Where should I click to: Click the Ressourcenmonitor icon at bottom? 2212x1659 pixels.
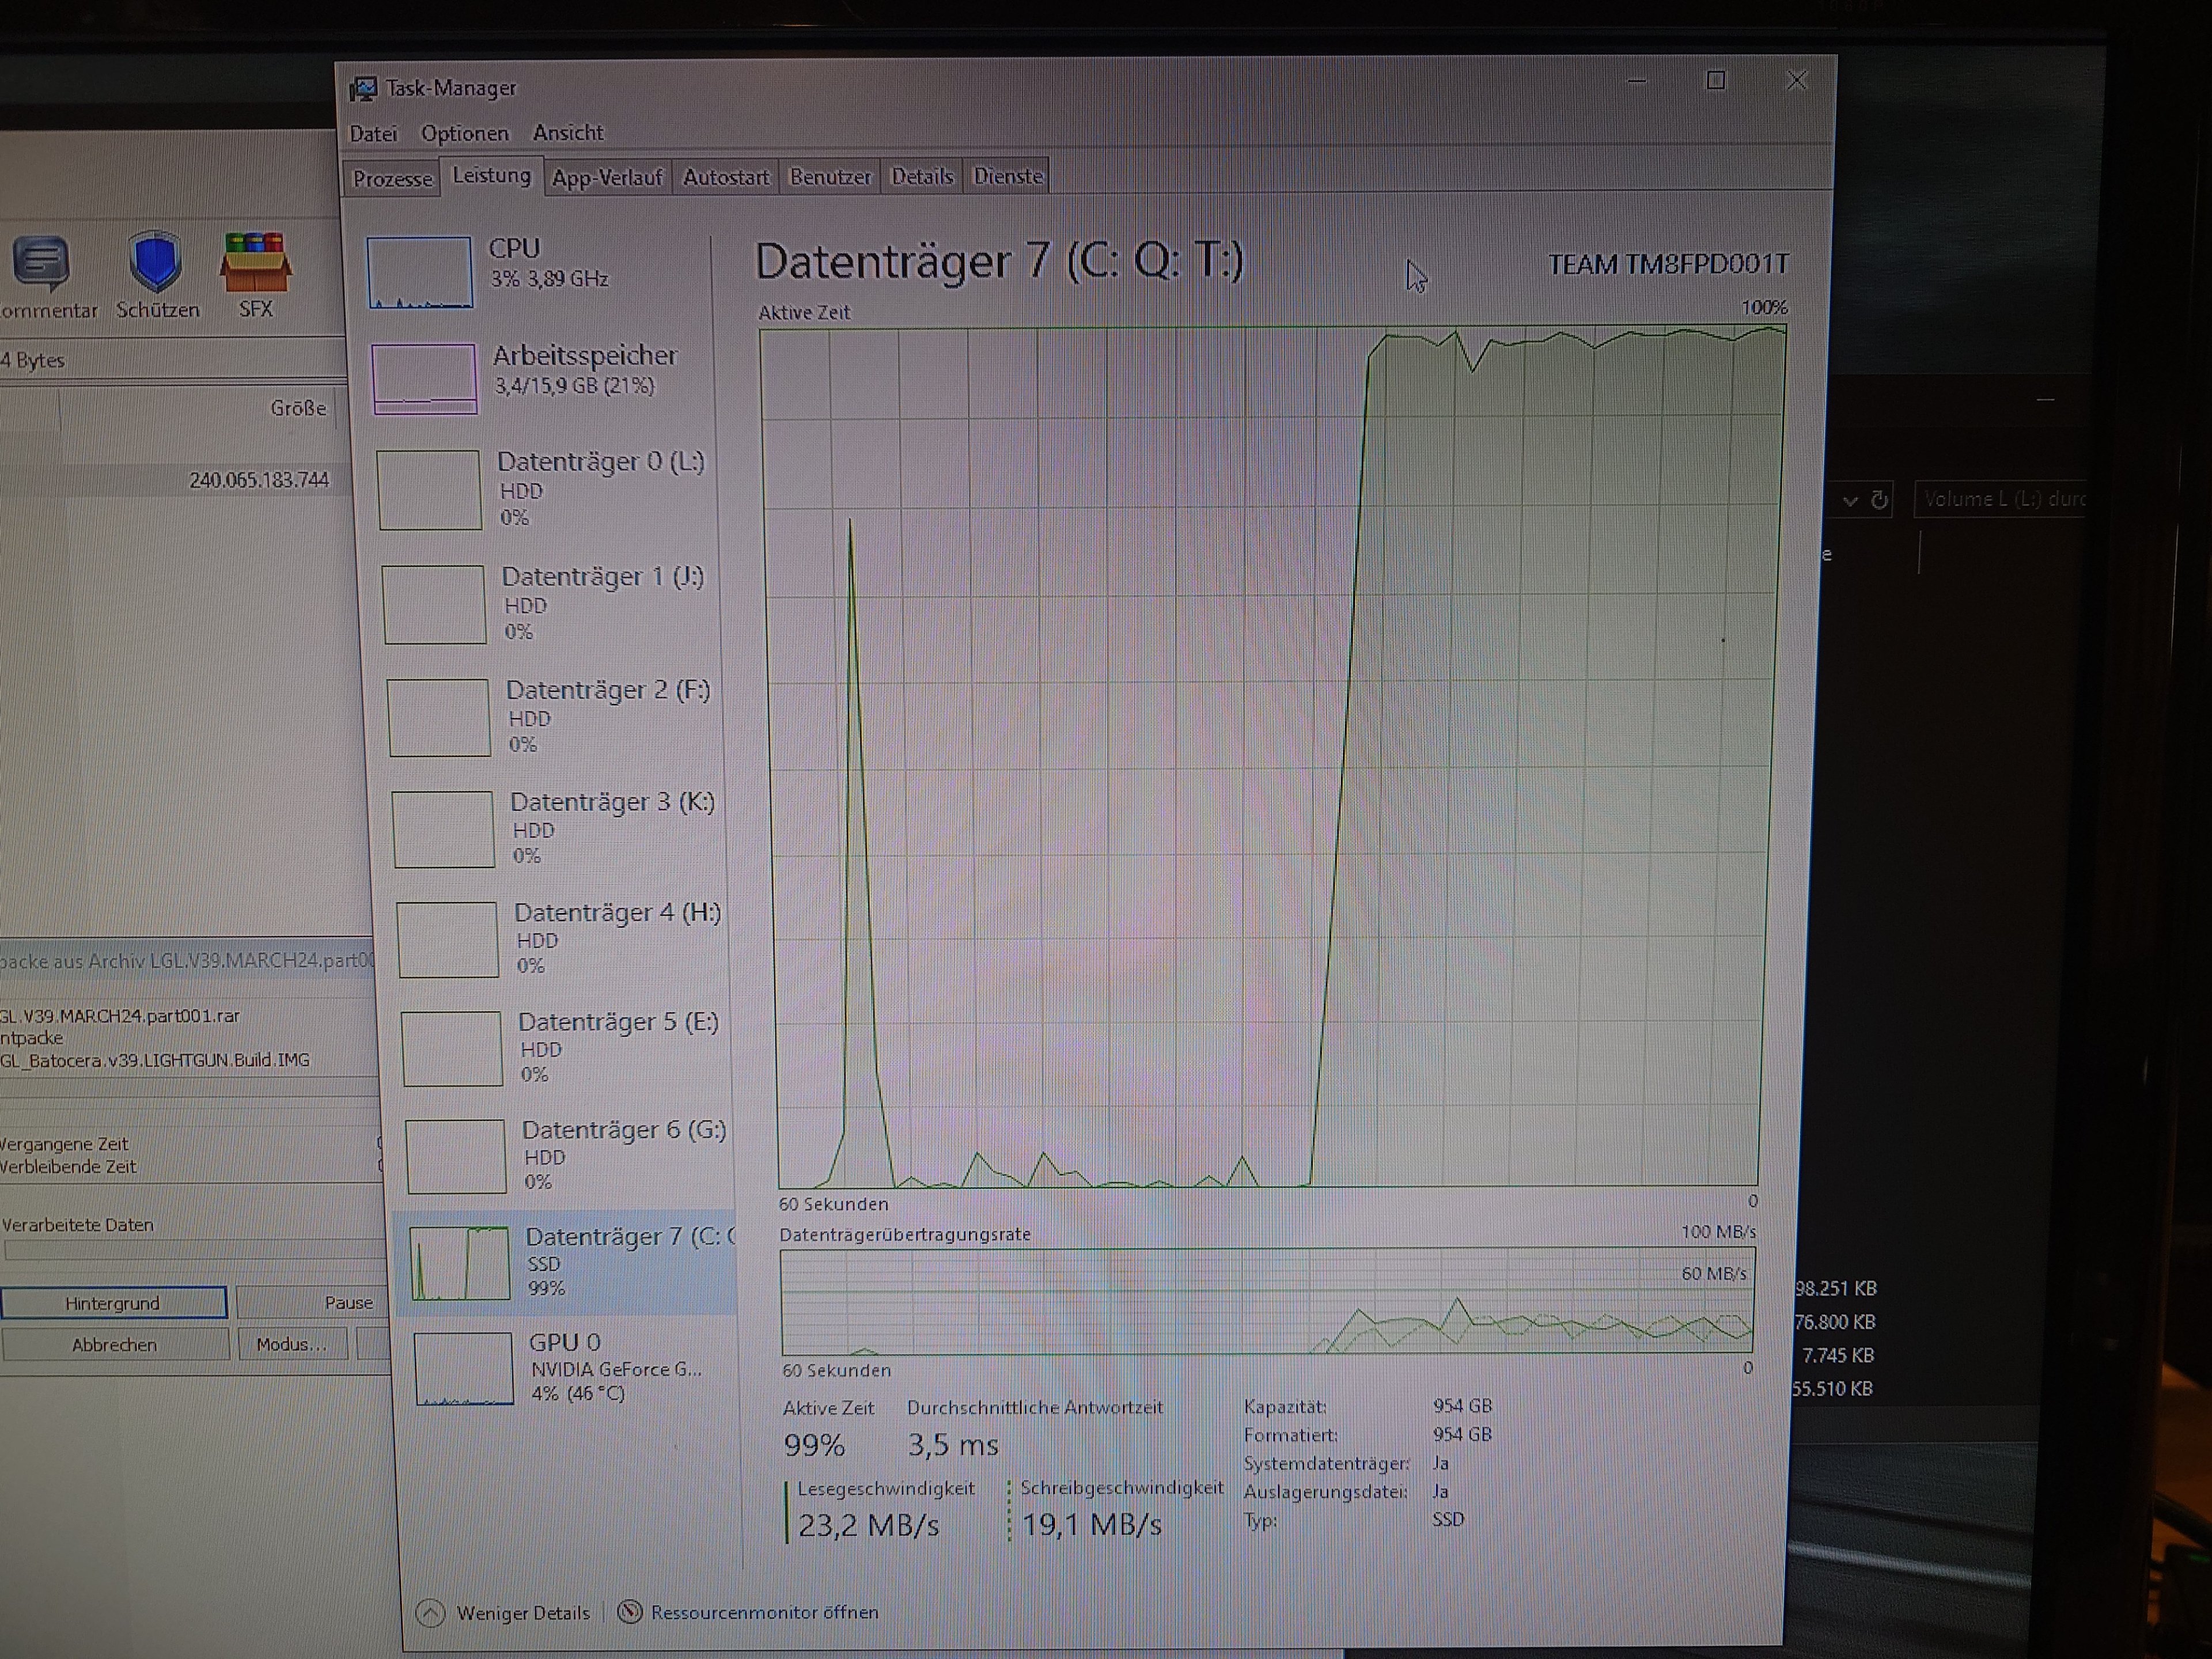(630, 1611)
